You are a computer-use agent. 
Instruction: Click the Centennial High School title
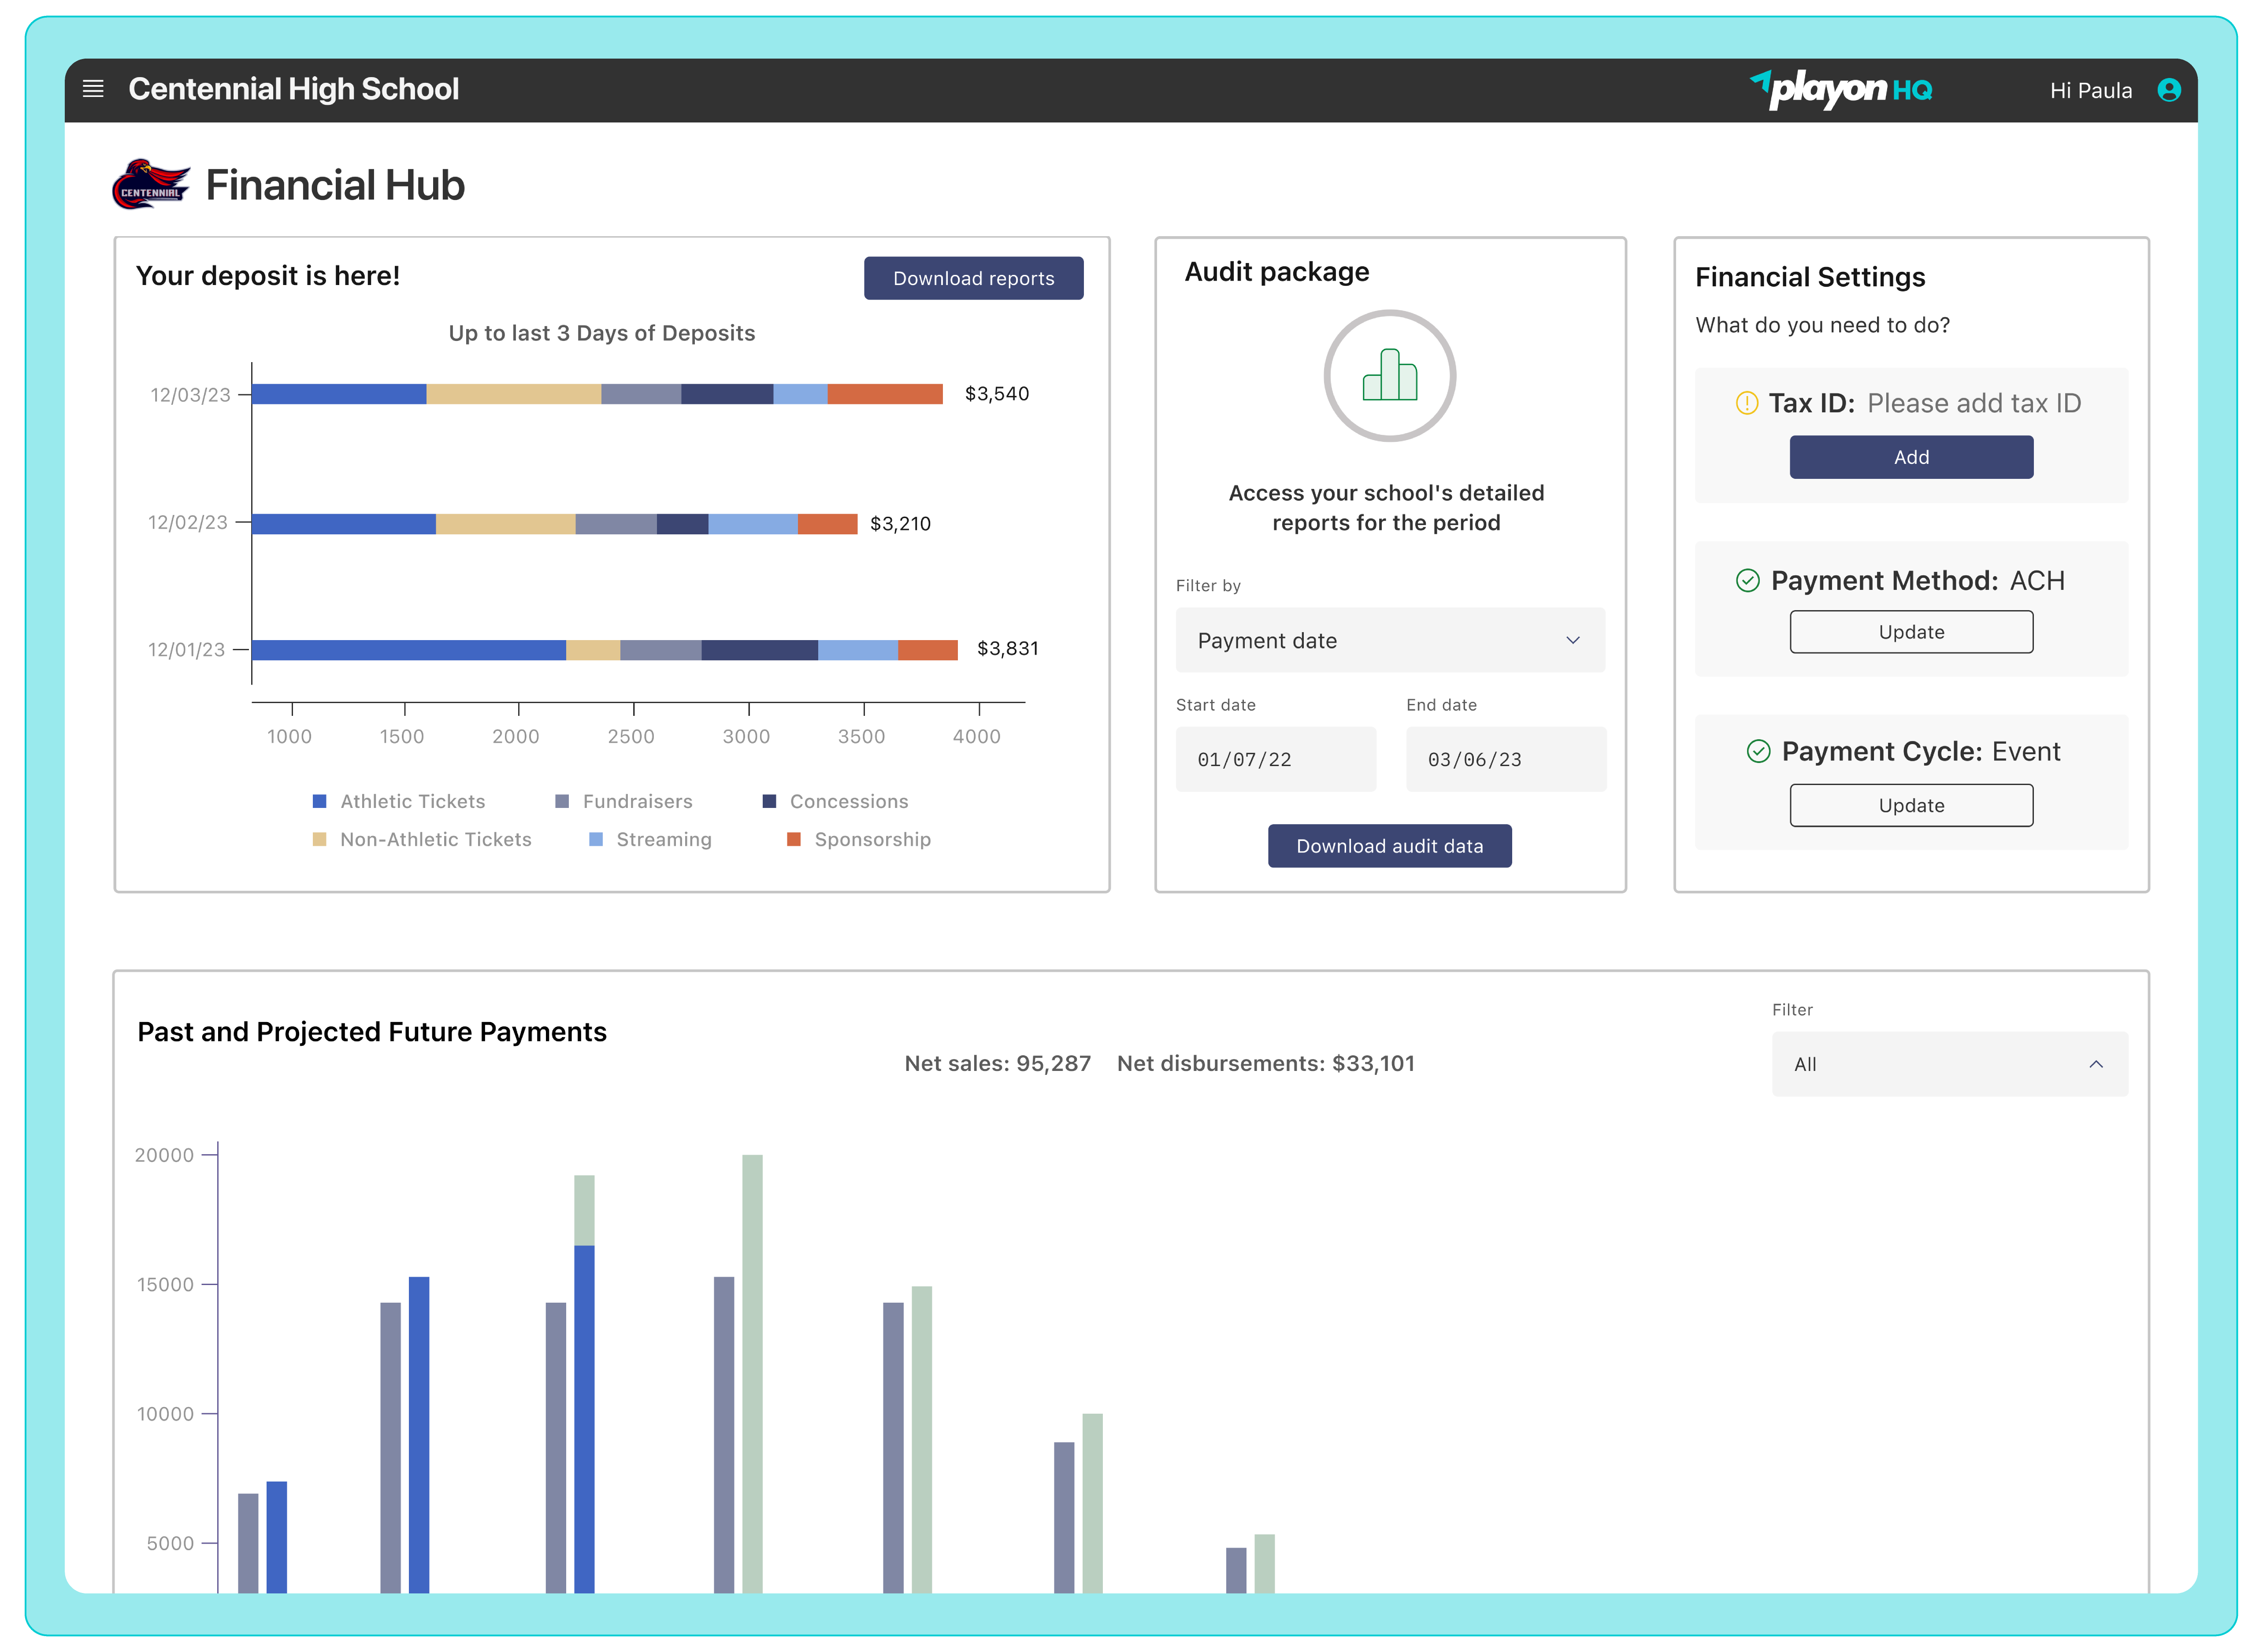click(x=293, y=89)
